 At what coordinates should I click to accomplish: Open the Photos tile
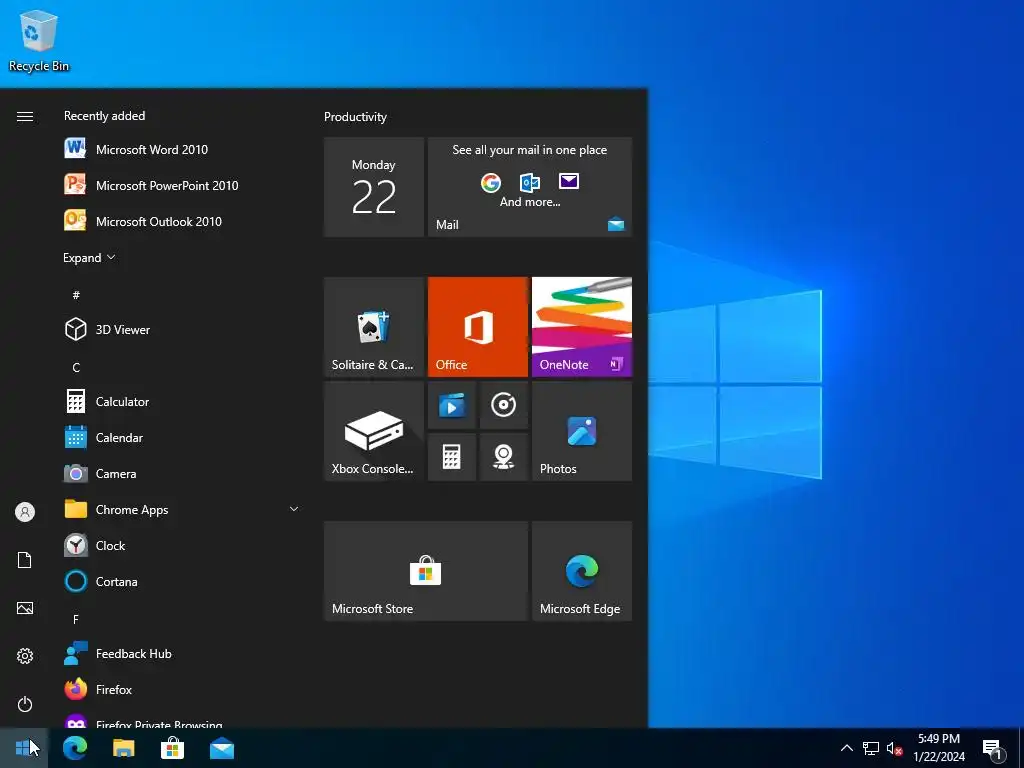point(582,431)
